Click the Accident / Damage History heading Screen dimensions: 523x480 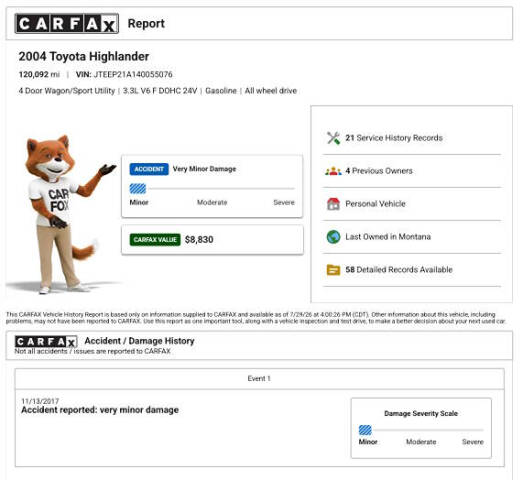tap(139, 341)
